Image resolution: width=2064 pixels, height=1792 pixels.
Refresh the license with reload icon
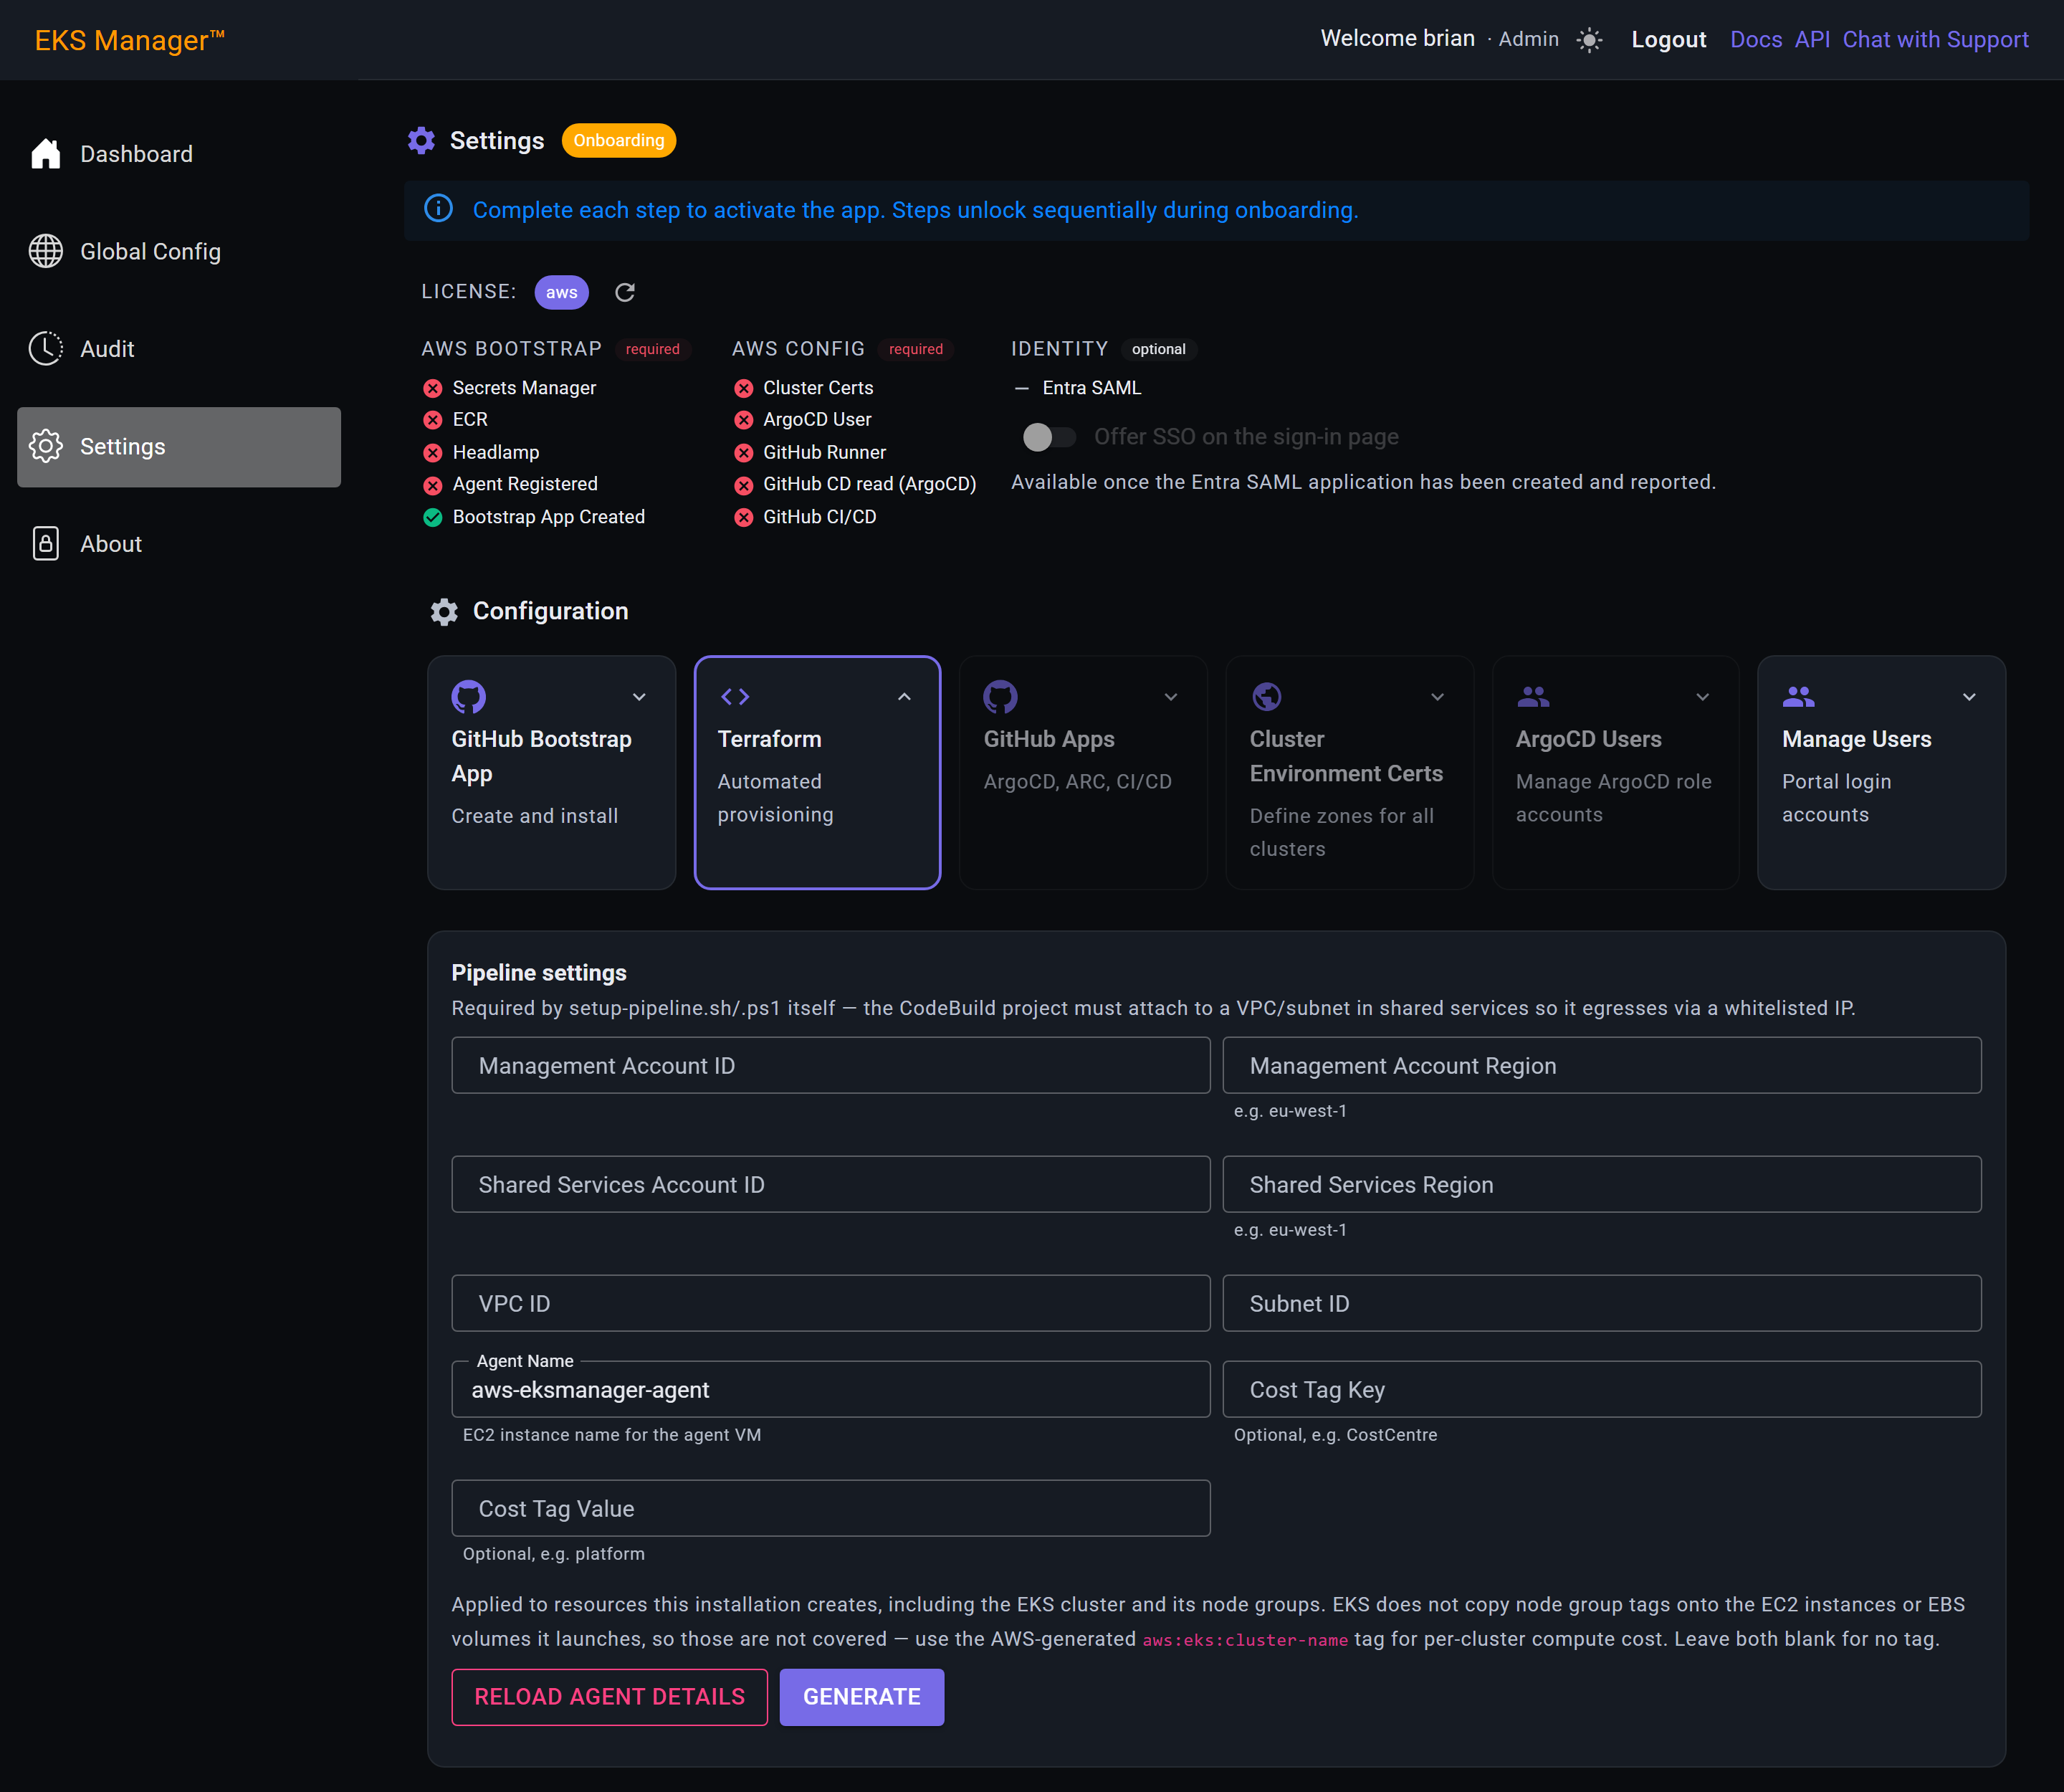point(625,292)
